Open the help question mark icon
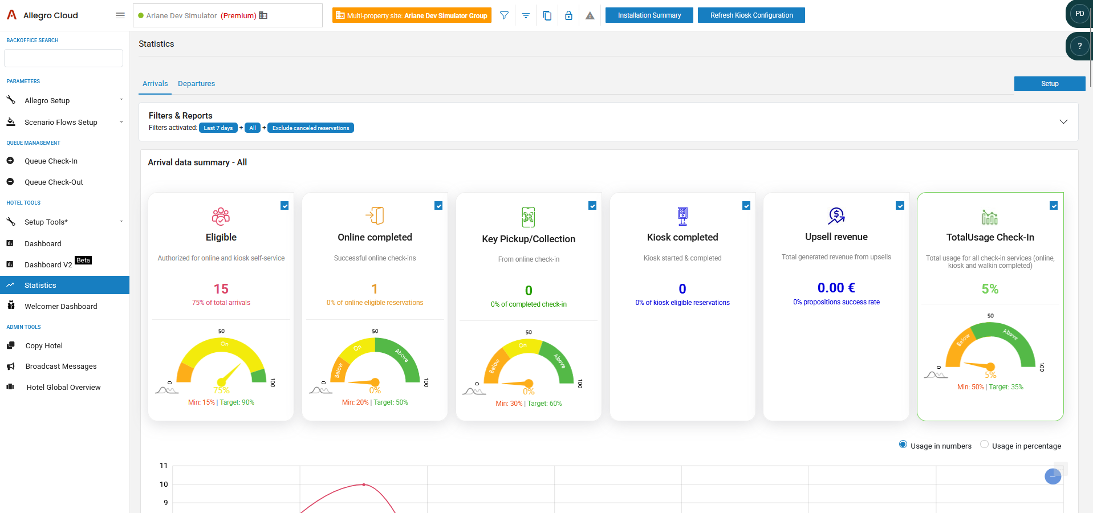The width and height of the screenshot is (1093, 514). (x=1079, y=46)
